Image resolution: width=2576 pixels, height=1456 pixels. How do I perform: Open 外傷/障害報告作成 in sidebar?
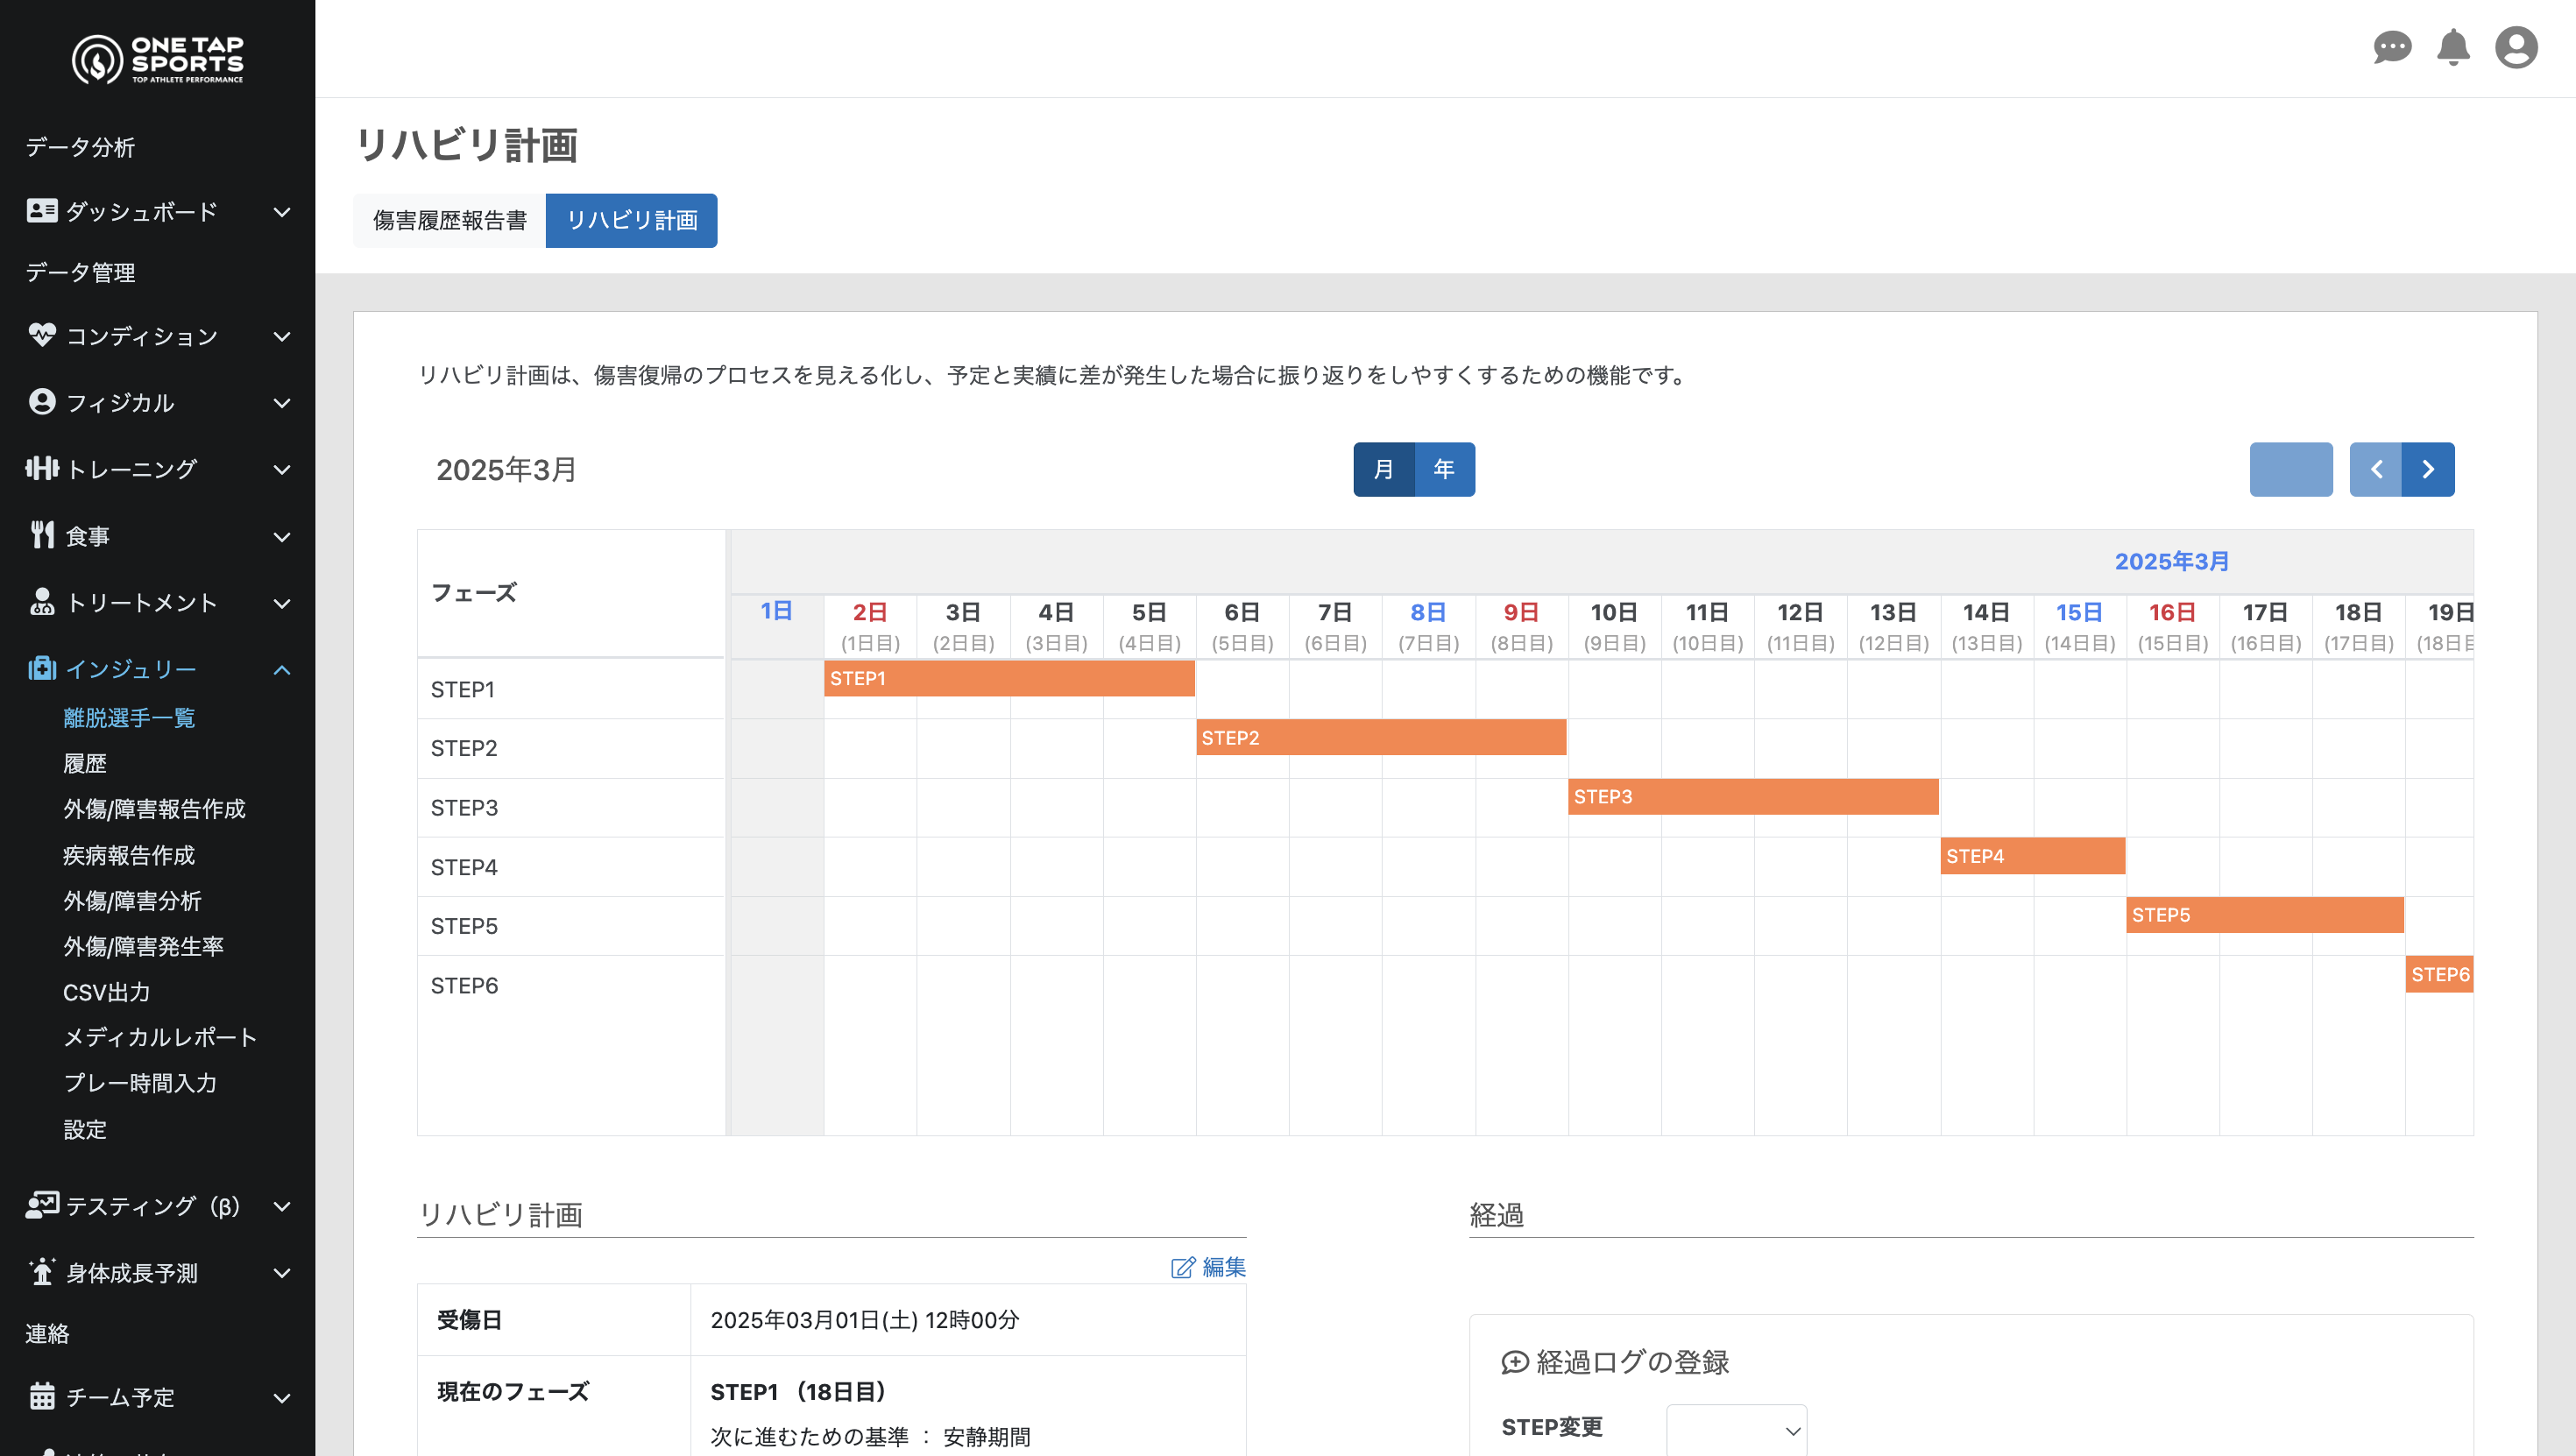click(x=155, y=809)
